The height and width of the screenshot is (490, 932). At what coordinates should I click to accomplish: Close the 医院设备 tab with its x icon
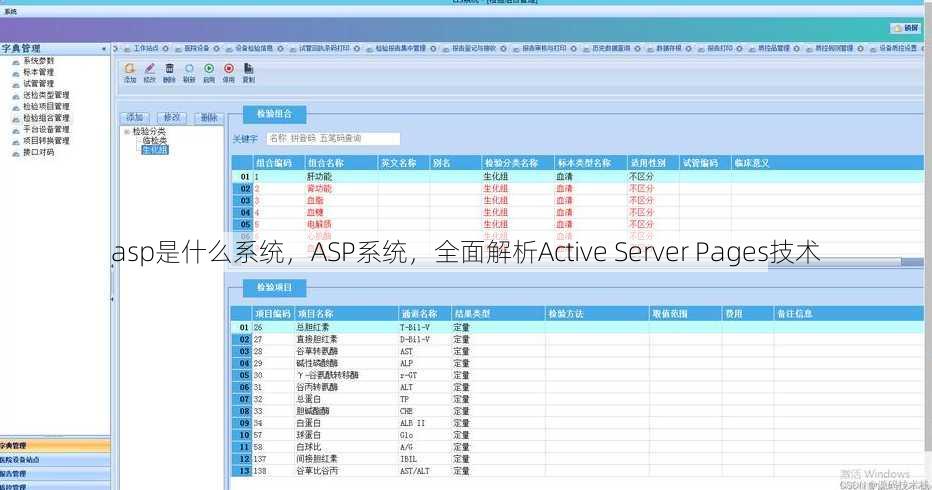[x=216, y=48]
